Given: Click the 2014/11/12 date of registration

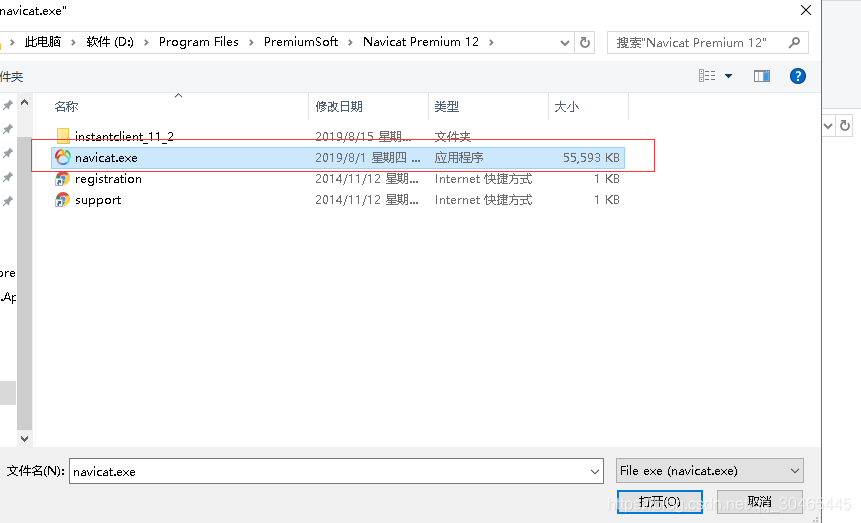Looking at the screenshot, I should [366, 179].
